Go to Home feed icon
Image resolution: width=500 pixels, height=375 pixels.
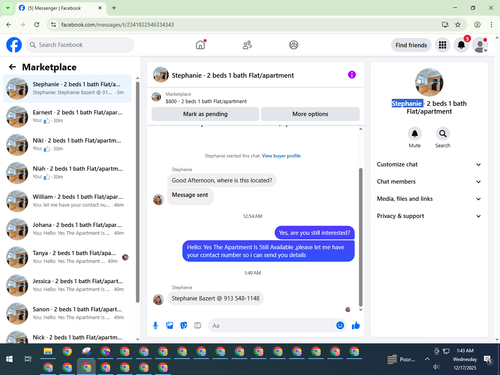pos(200,45)
